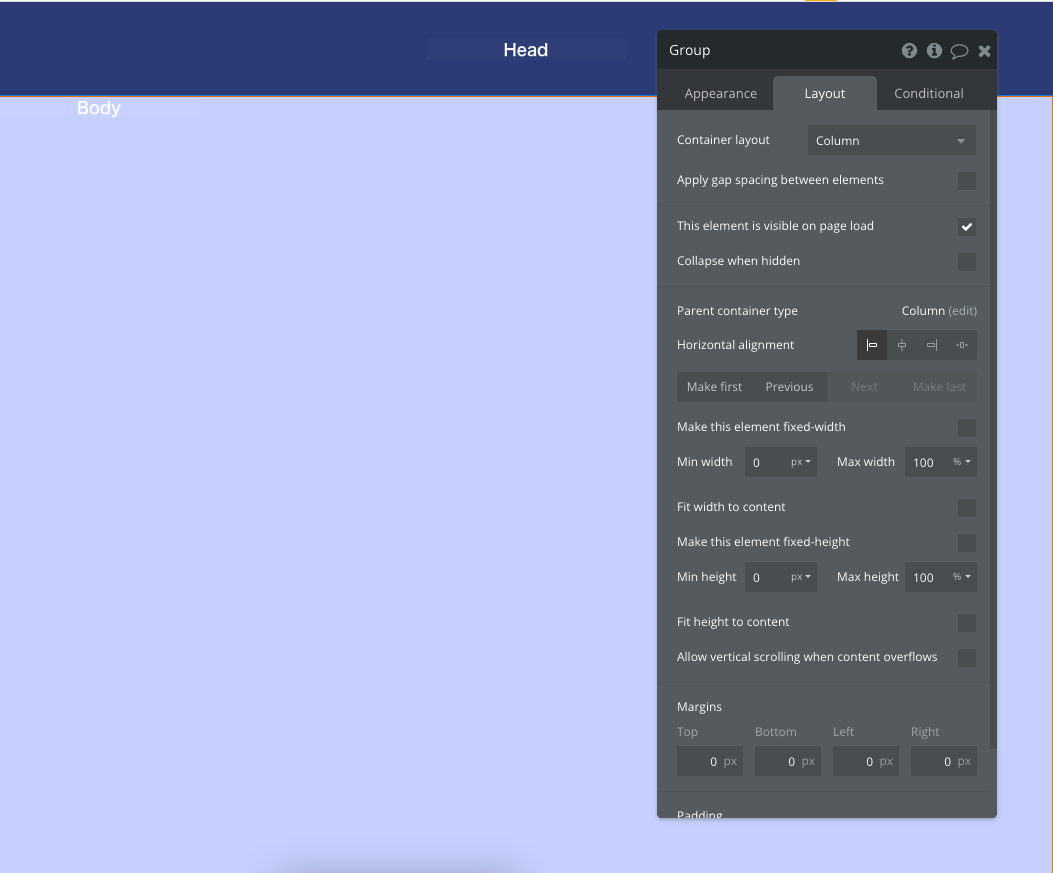Close the Group property panel
This screenshot has height=873, width=1053.
point(984,51)
